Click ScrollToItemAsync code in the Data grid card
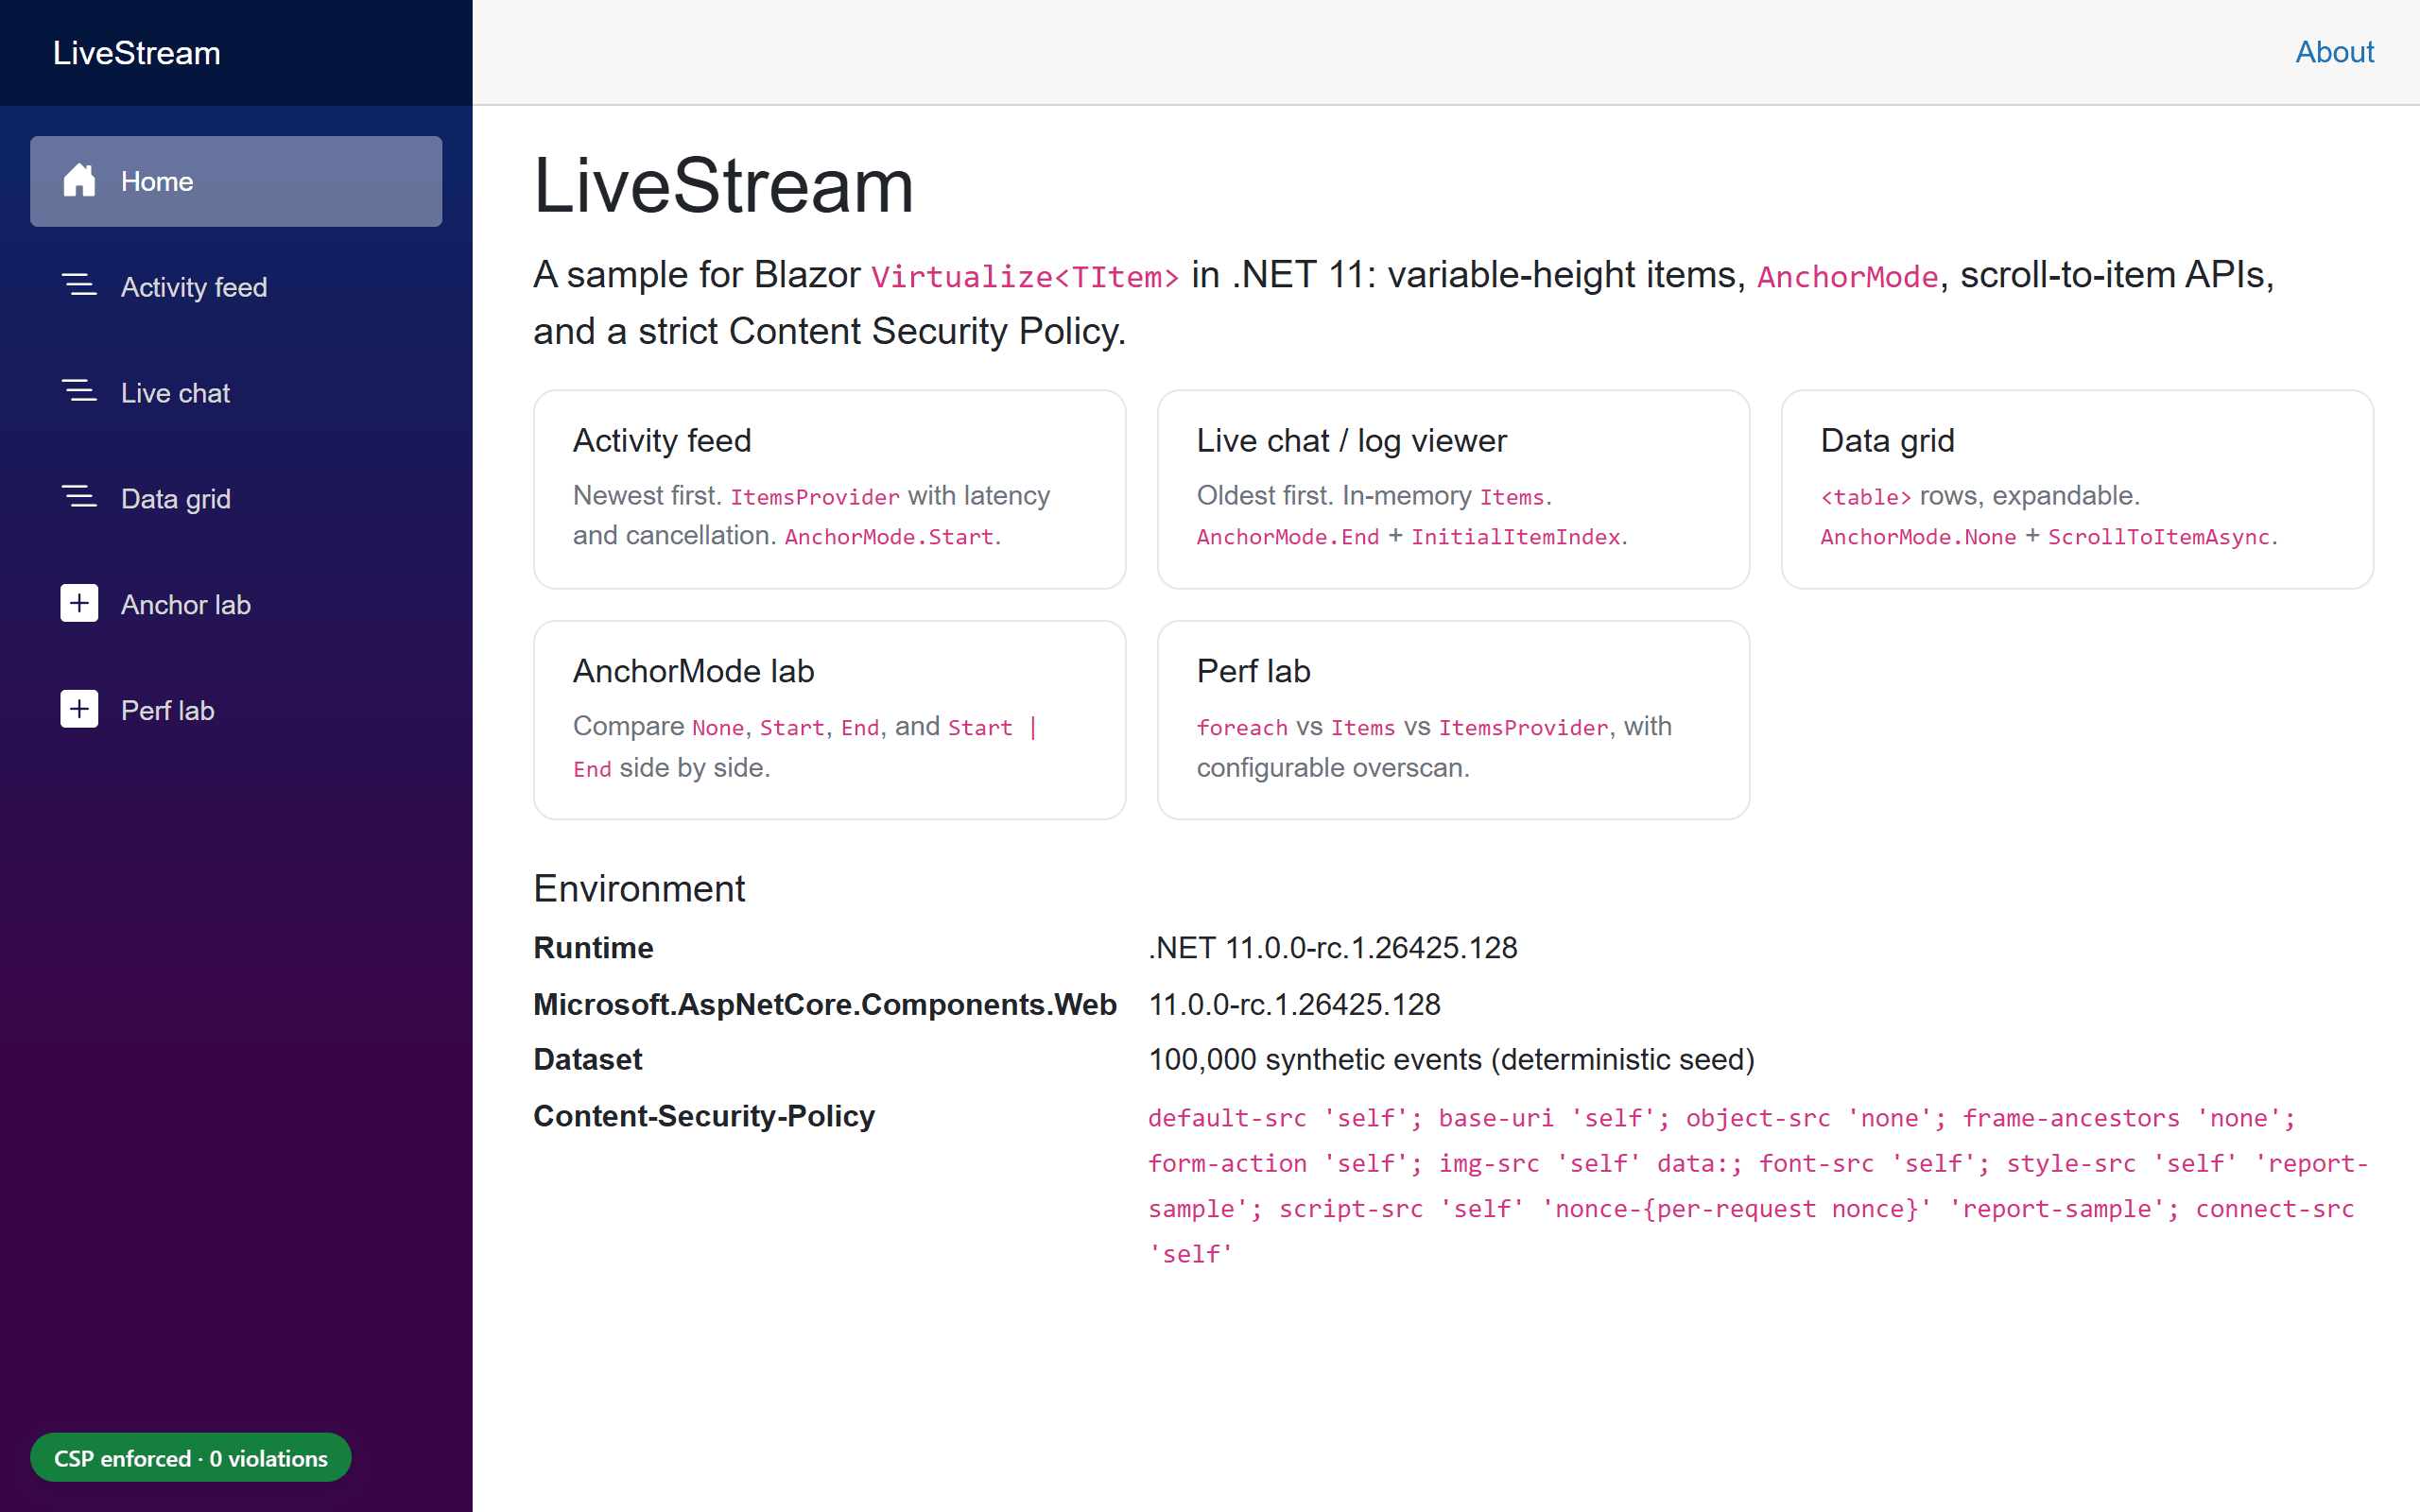The width and height of the screenshot is (2420, 1512). click(2159, 537)
